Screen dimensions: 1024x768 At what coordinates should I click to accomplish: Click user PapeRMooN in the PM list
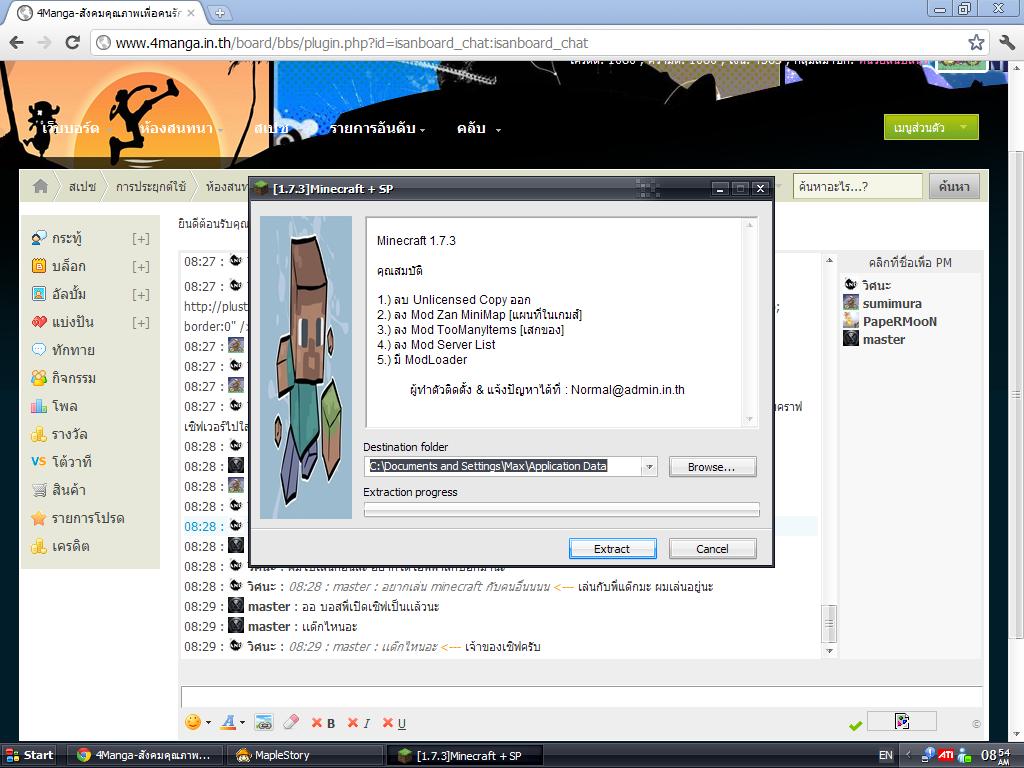(x=900, y=321)
